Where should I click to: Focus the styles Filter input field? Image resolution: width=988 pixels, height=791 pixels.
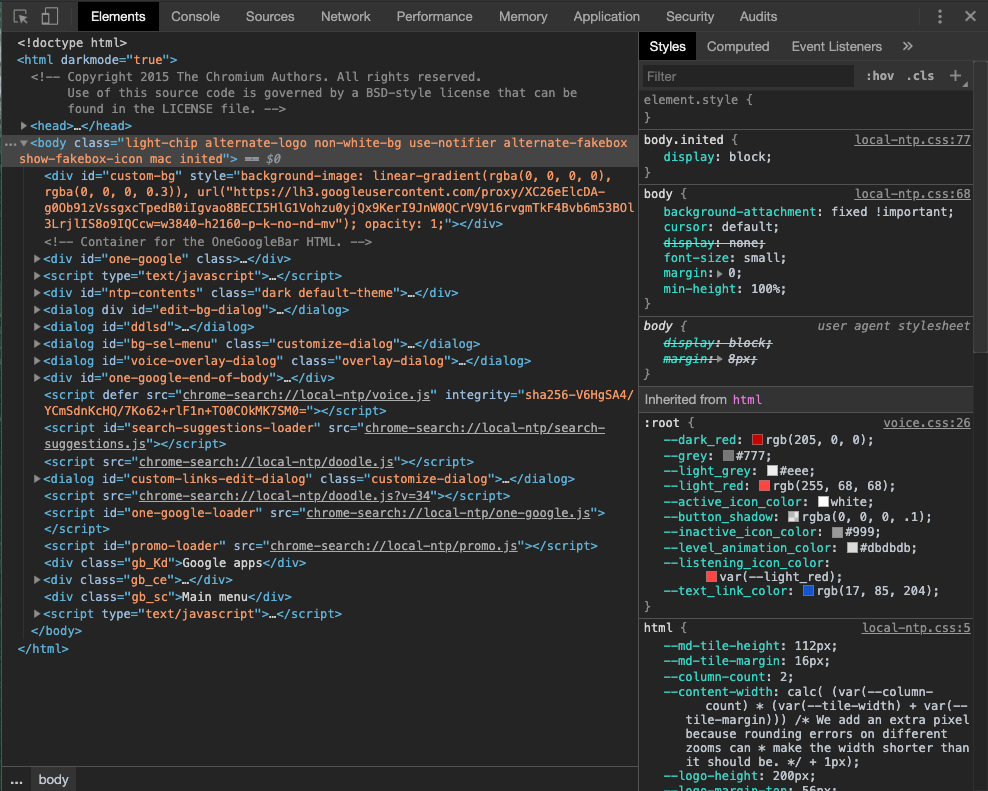(x=747, y=76)
